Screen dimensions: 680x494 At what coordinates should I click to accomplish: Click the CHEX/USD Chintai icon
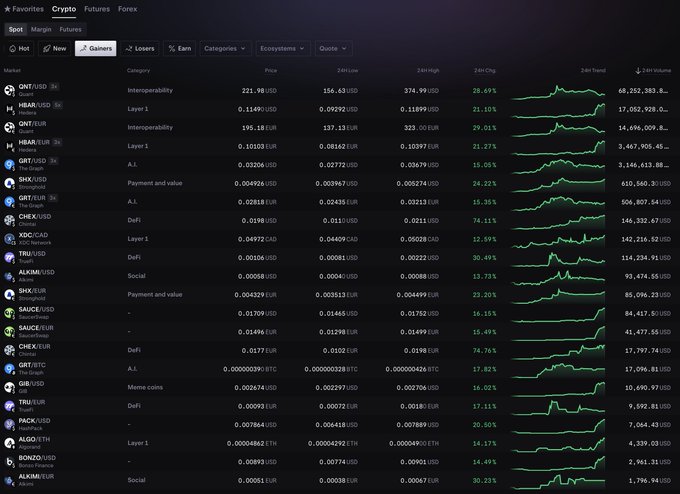pos(10,220)
